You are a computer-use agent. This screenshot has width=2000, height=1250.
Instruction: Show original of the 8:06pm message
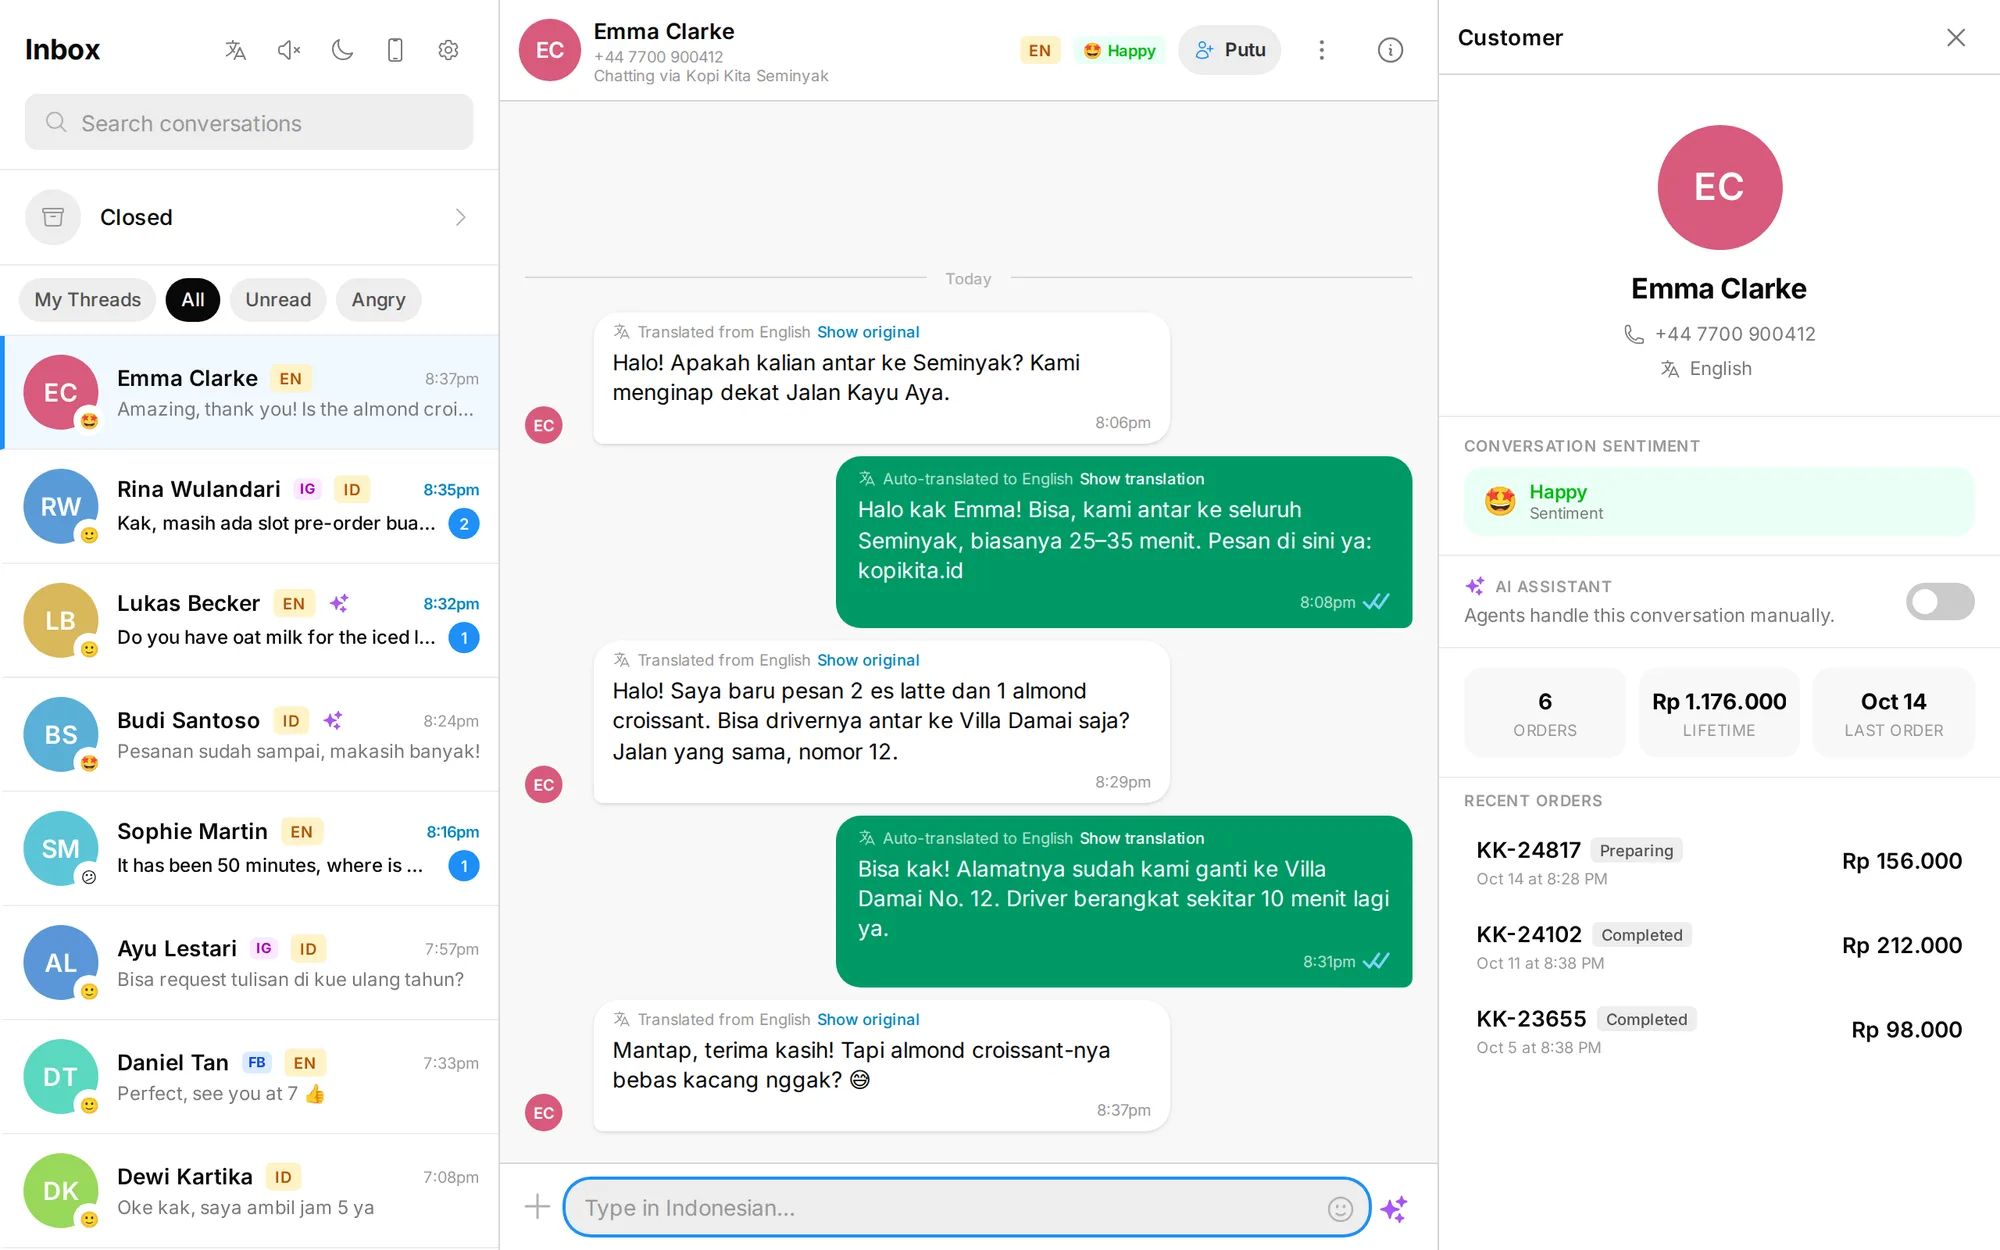click(868, 332)
